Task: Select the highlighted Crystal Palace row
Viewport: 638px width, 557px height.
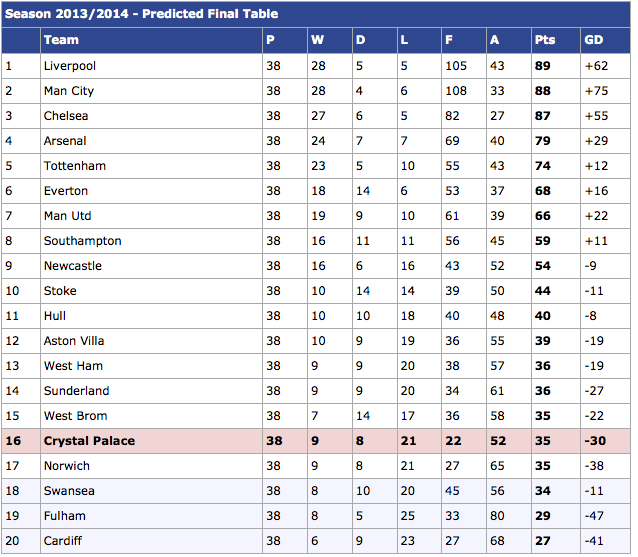Action: pyautogui.click(x=89, y=441)
